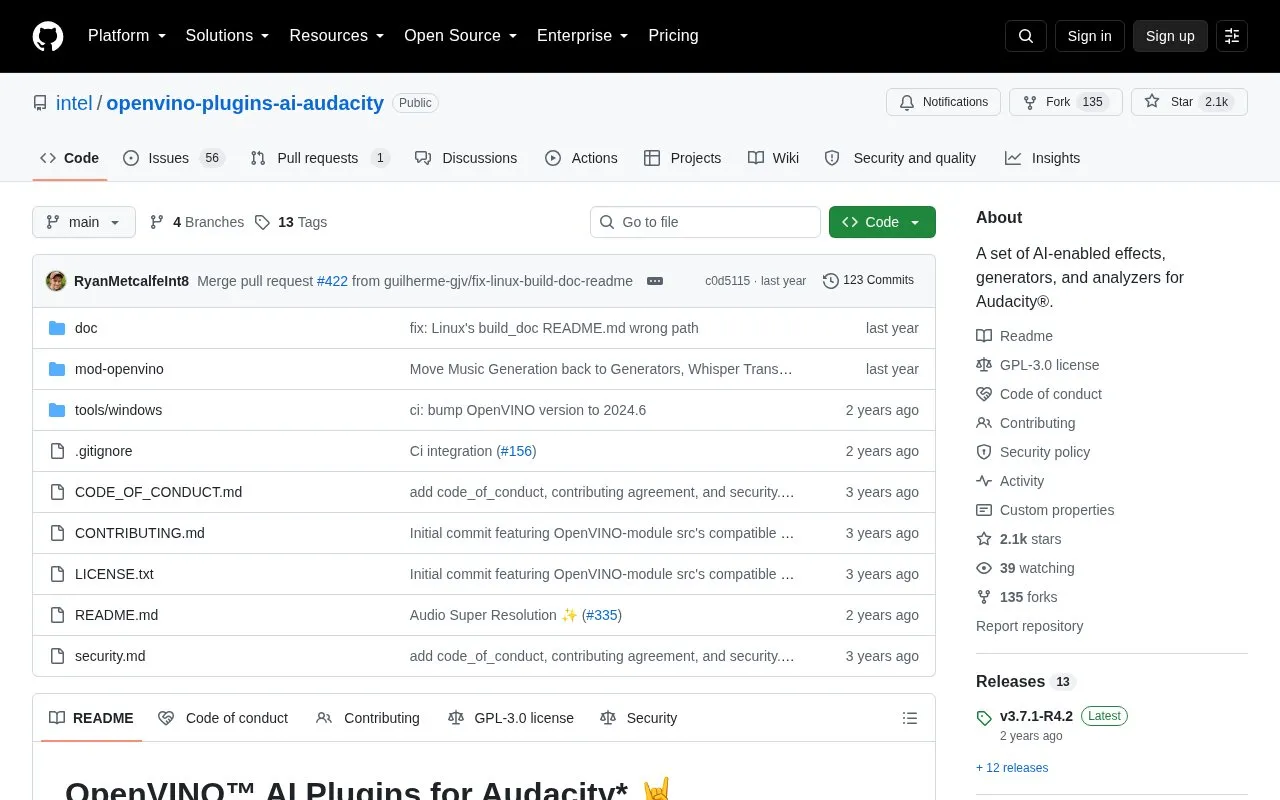Click RyanMetcalfeInt8's avatar thumbnail
The width and height of the screenshot is (1280, 800).
56,281
